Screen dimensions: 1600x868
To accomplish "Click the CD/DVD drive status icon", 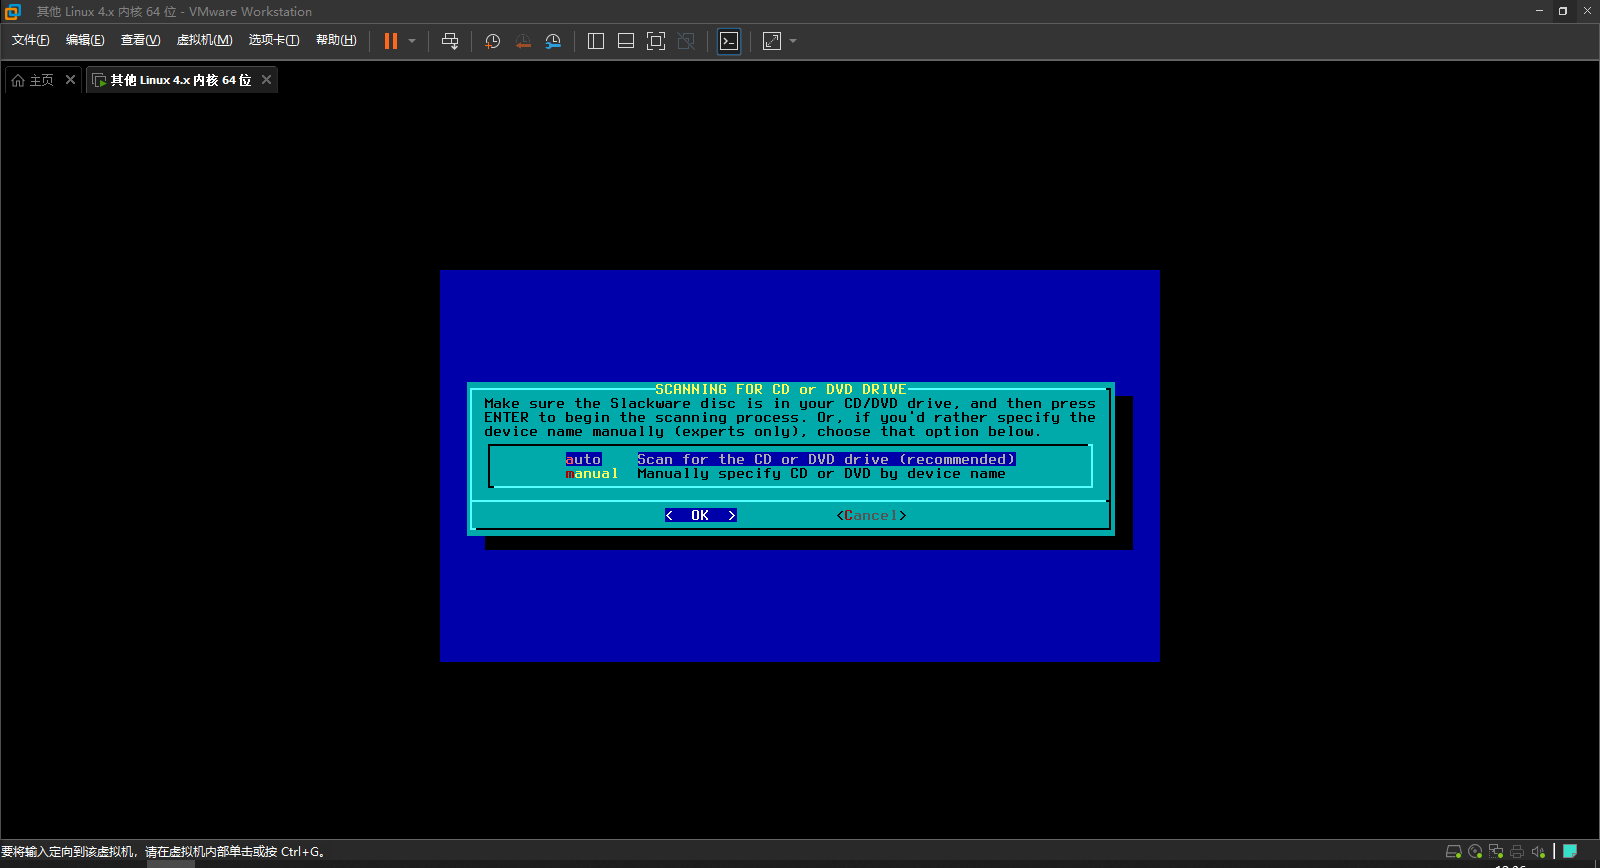I will [1475, 852].
